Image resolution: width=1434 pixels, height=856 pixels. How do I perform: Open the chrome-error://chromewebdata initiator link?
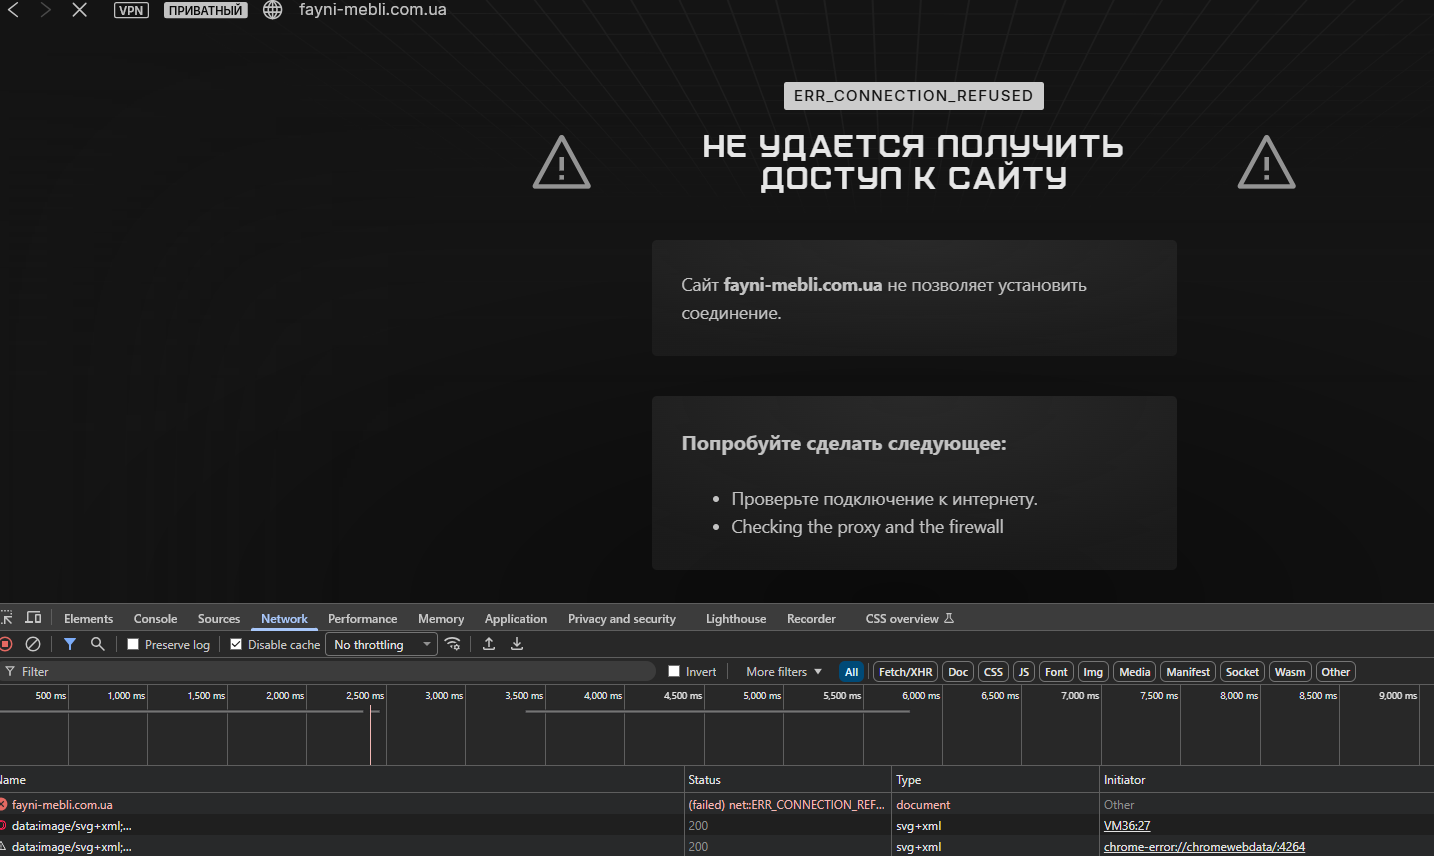(x=1204, y=847)
